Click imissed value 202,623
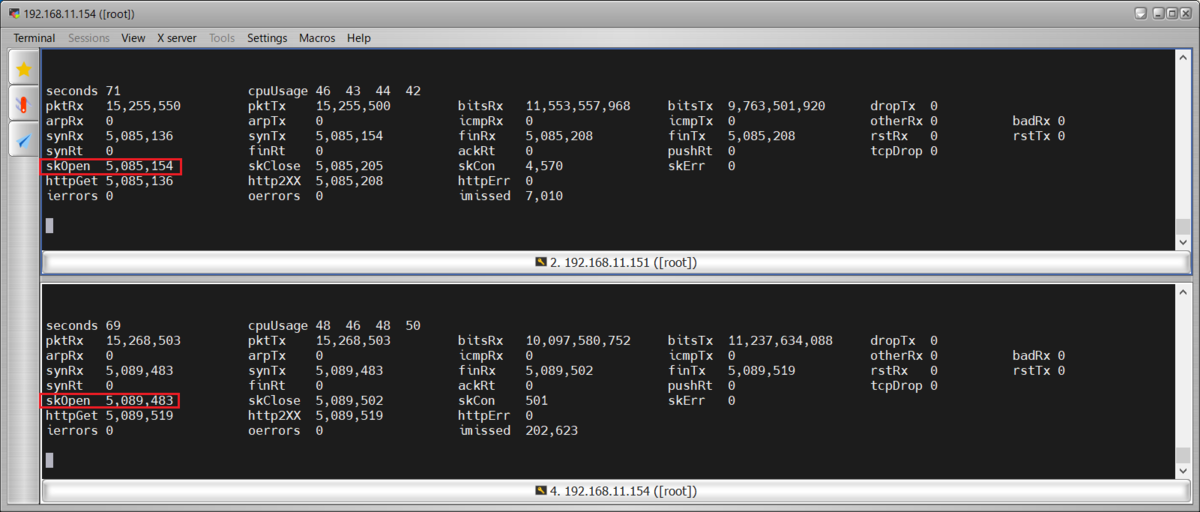The image size is (1200, 512). click(552, 431)
